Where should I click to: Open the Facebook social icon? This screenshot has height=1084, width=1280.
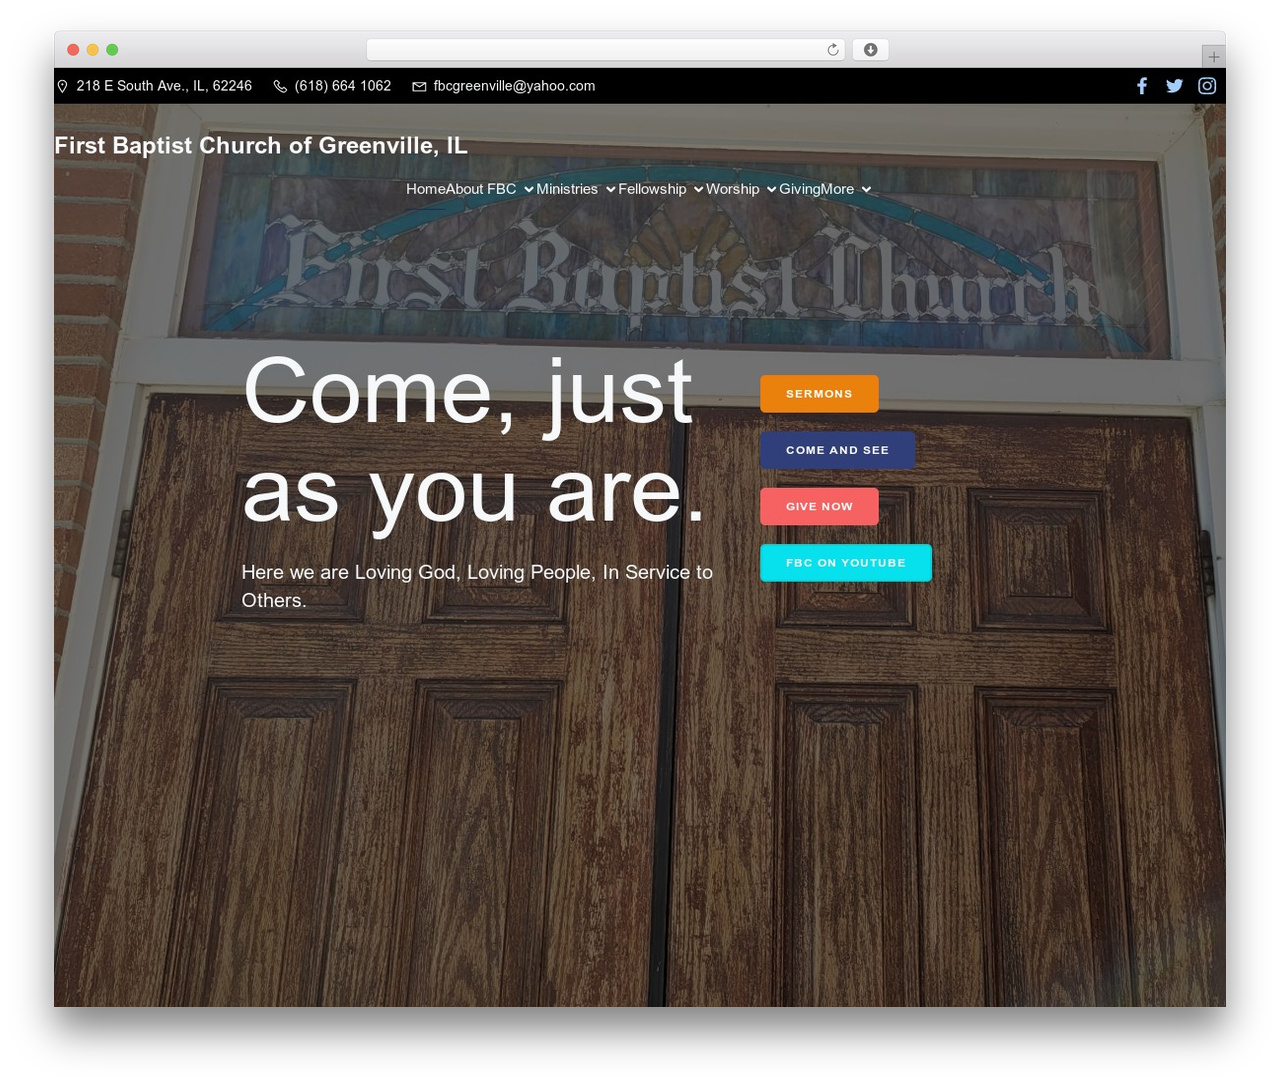pos(1142,86)
